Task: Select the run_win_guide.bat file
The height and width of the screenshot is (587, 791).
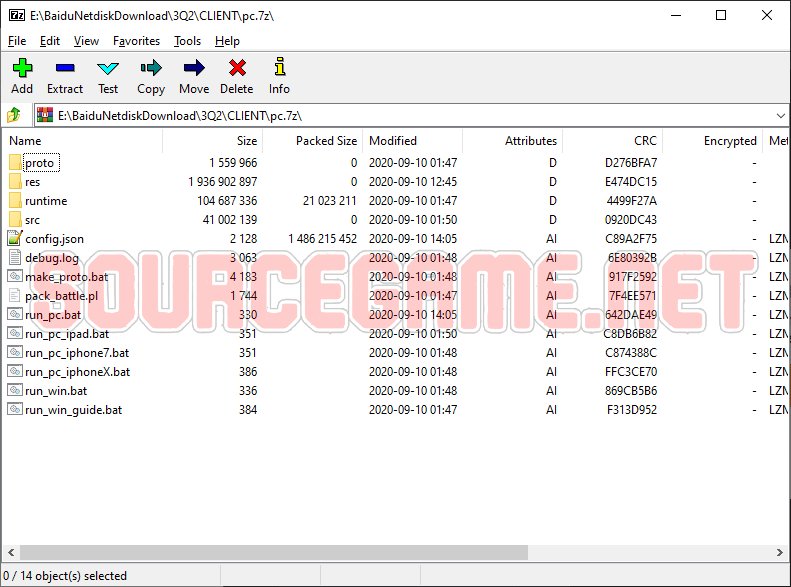Action: 73,409
